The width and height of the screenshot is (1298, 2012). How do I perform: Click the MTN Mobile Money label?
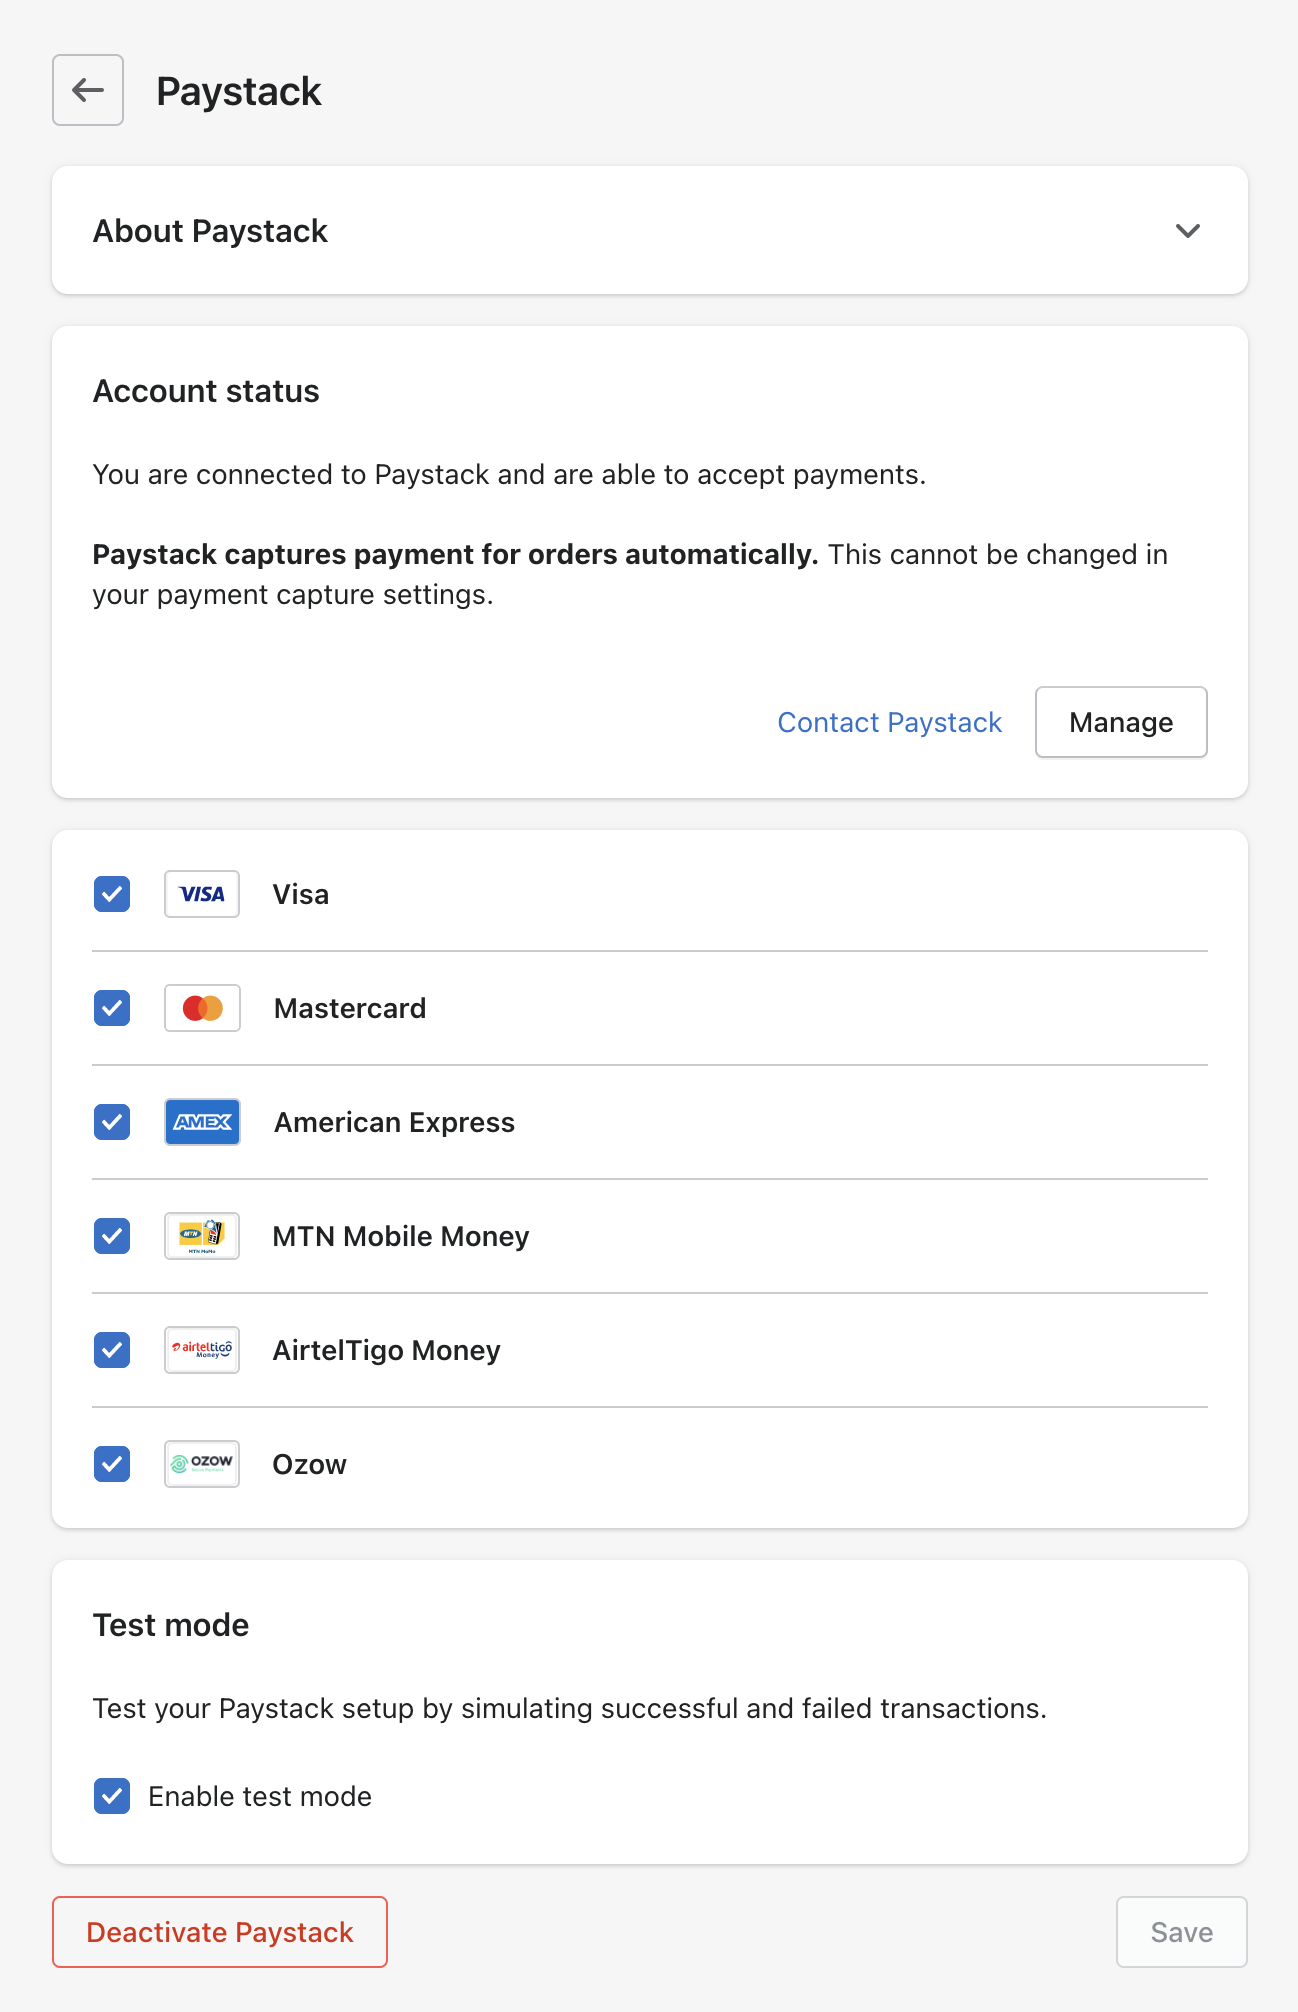pos(401,1236)
